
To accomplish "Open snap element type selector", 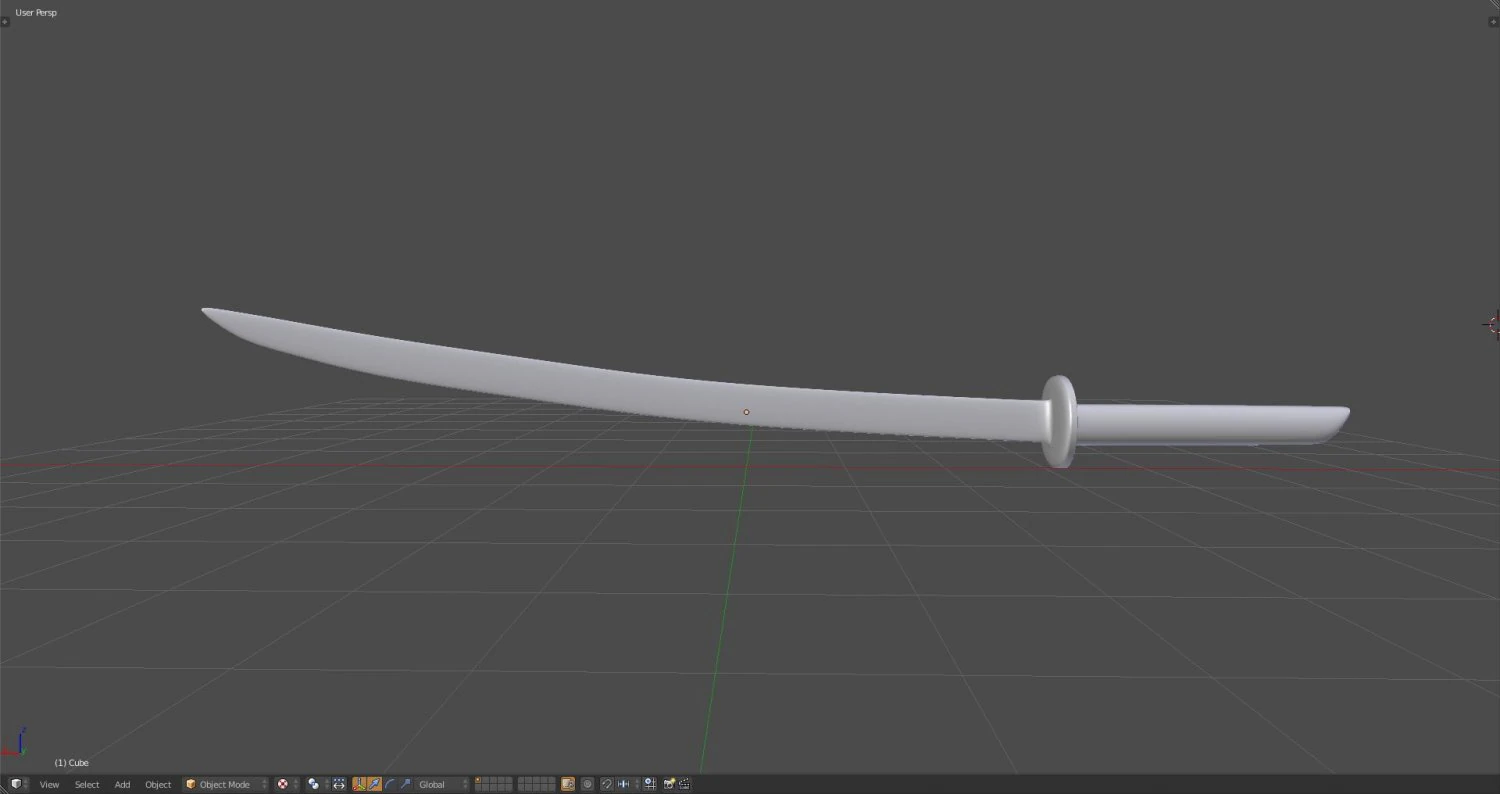I will coord(628,785).
